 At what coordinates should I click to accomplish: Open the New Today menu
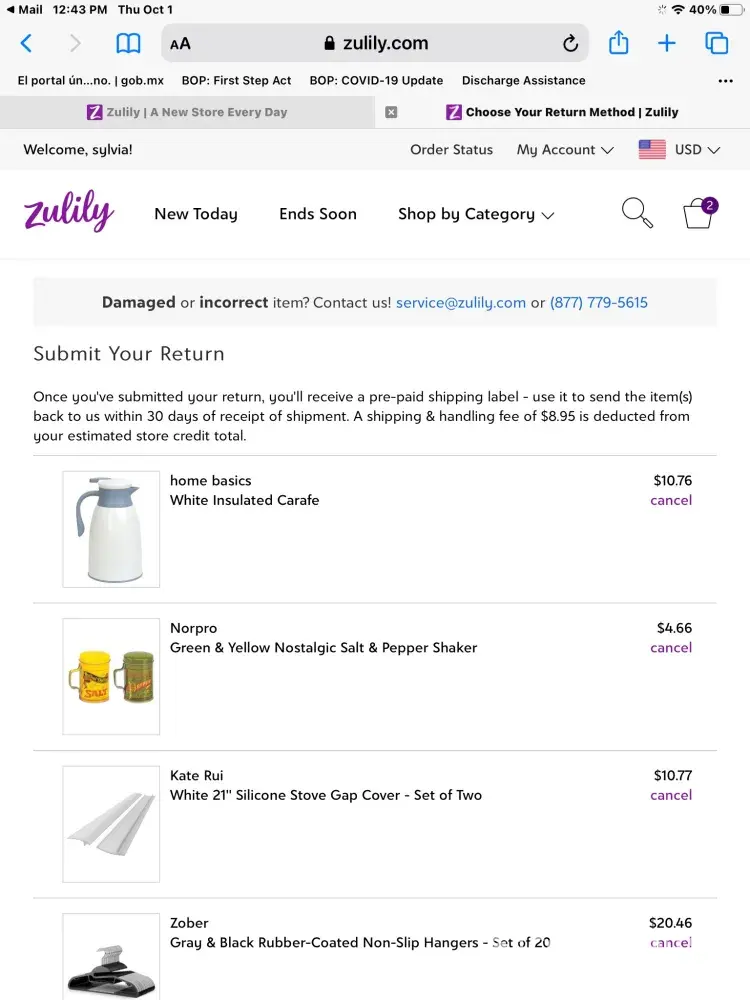[x=196, y=214]
